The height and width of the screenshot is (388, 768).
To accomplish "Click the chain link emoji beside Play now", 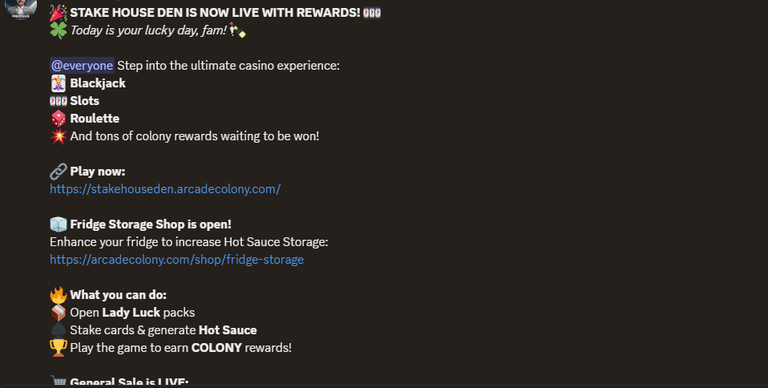I will tap(58, 171).
